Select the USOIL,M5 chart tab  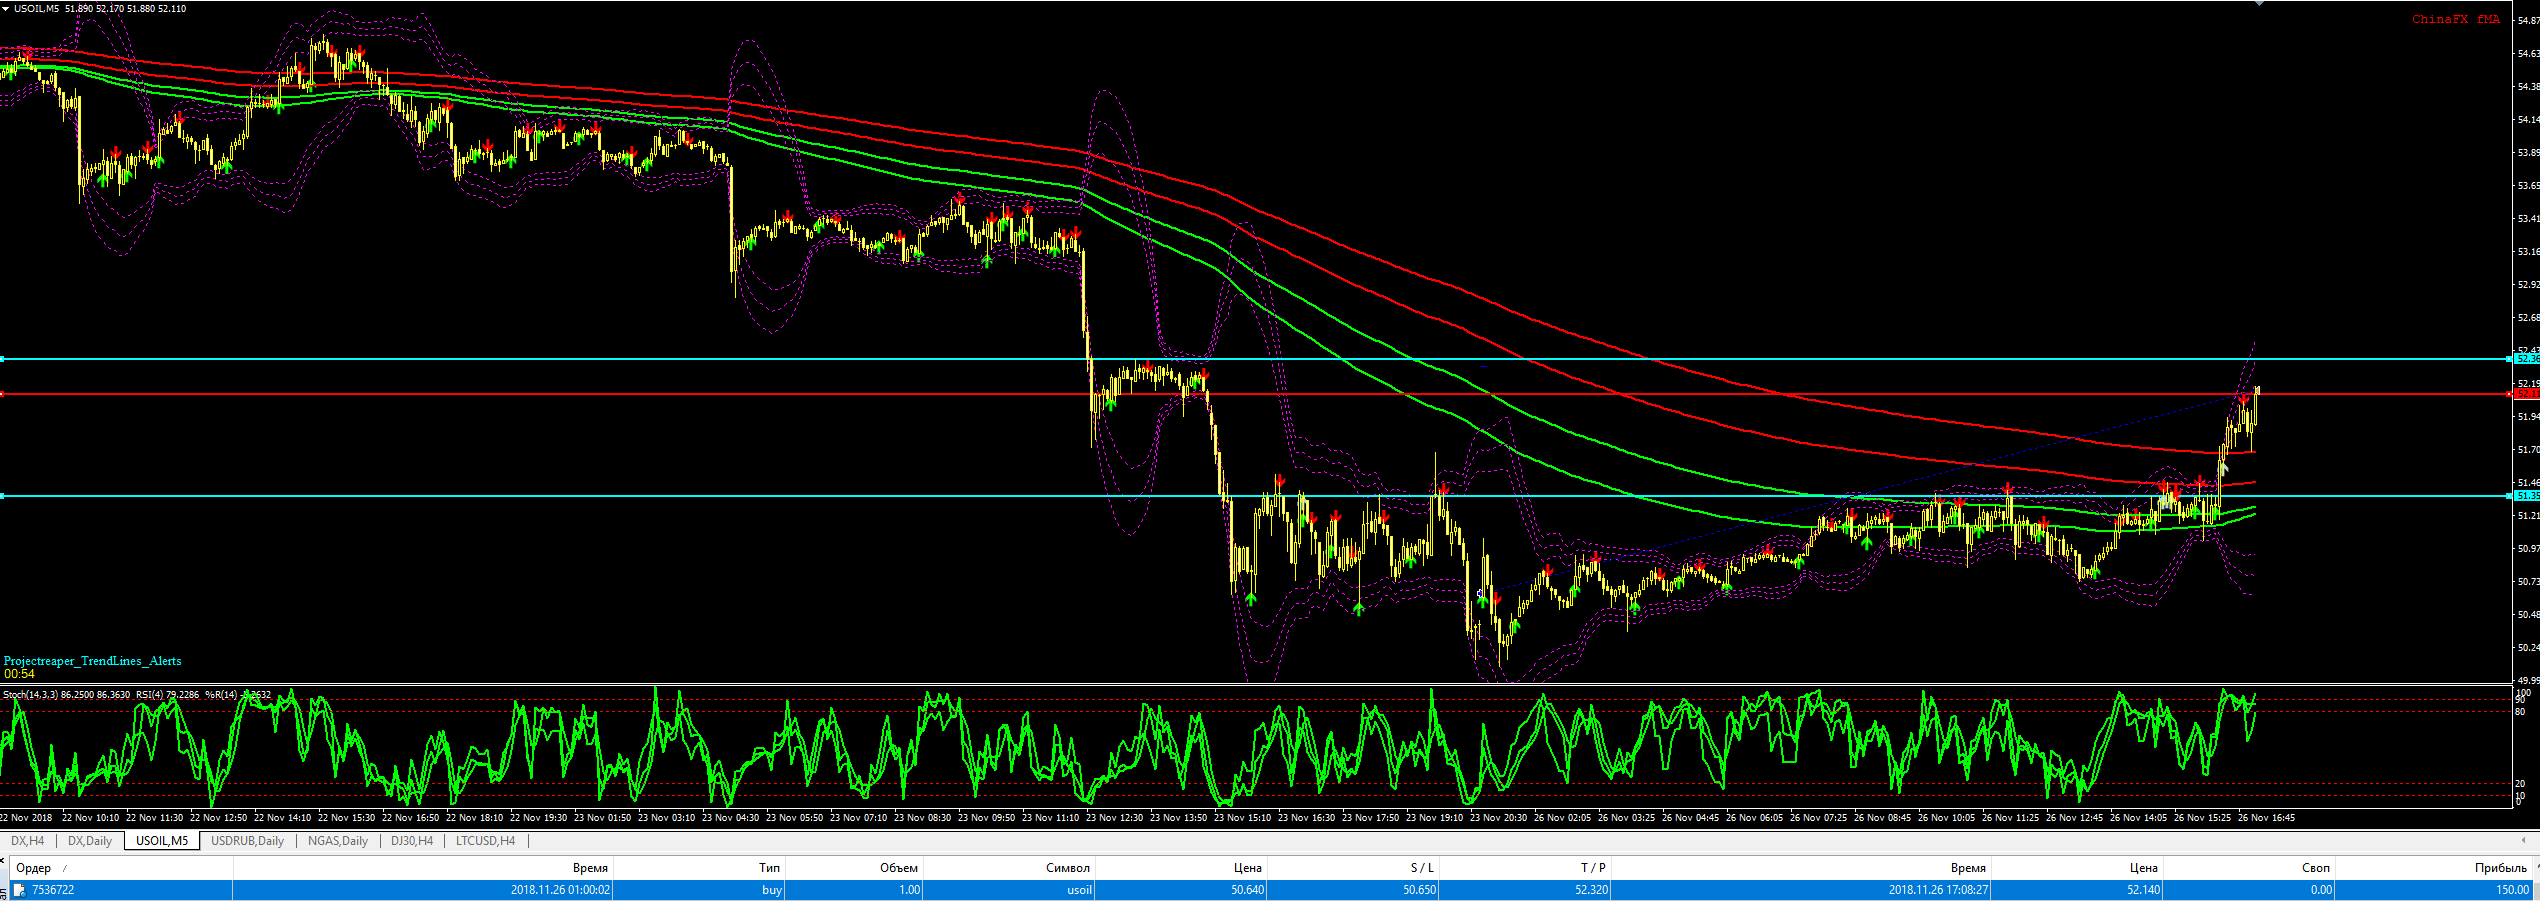(162, 841)
